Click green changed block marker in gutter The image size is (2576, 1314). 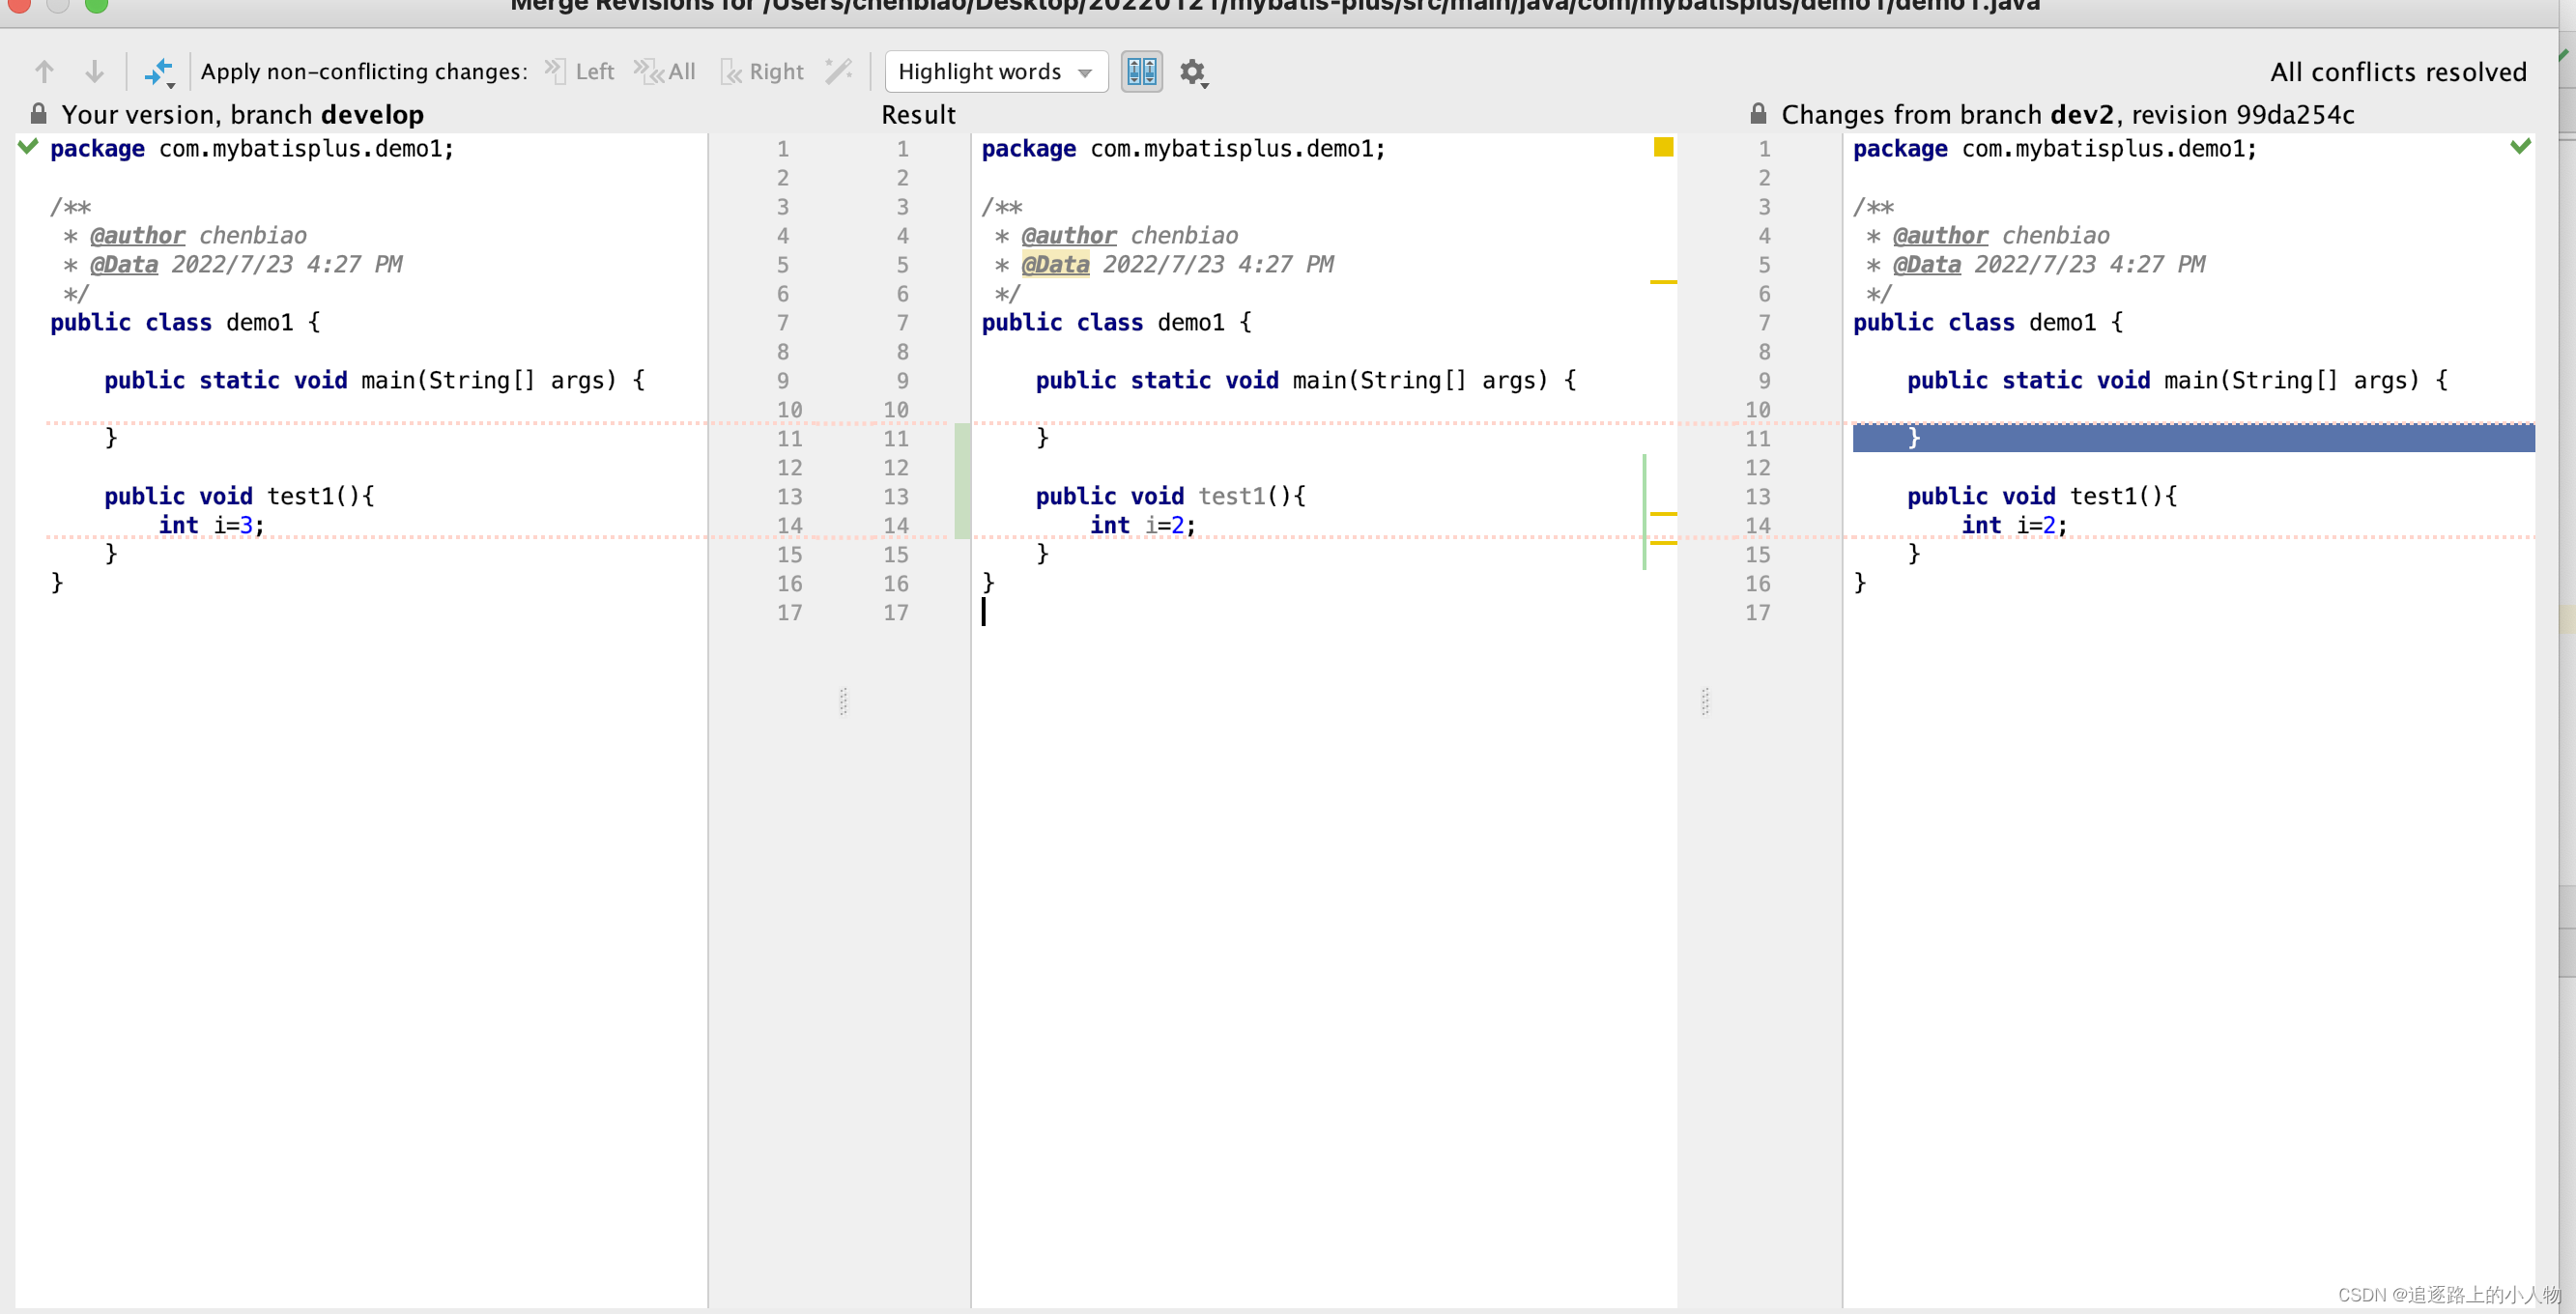(962, 481)
